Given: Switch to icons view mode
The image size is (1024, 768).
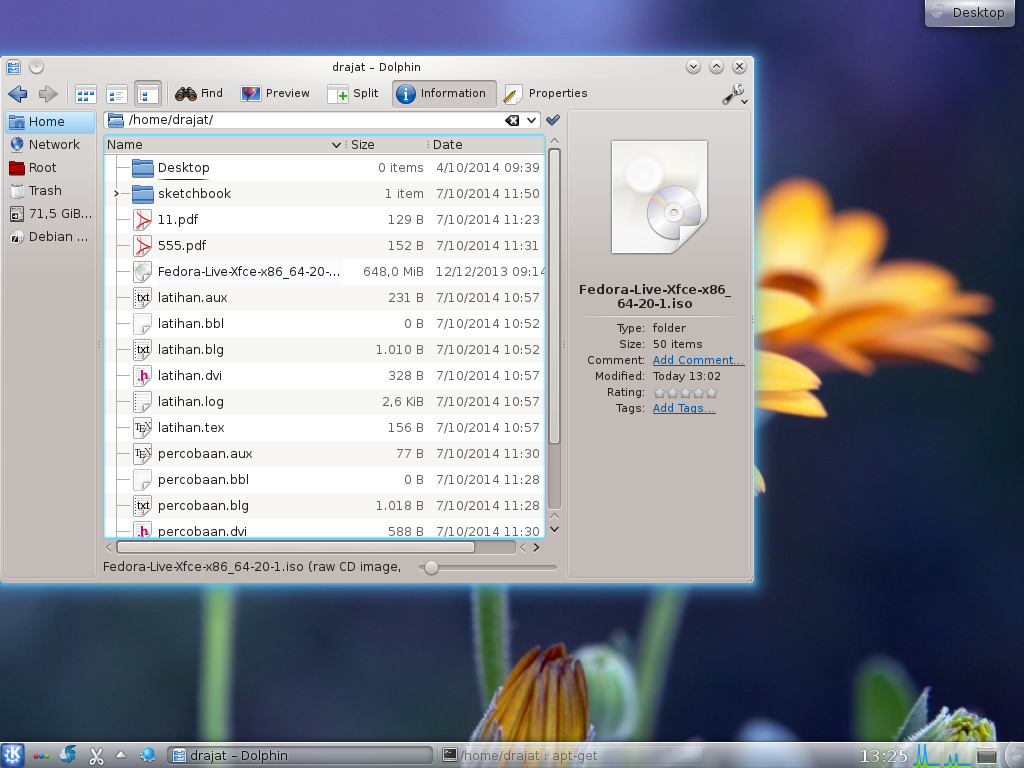Looking at the screenshot, I should [x=85, y=94].
